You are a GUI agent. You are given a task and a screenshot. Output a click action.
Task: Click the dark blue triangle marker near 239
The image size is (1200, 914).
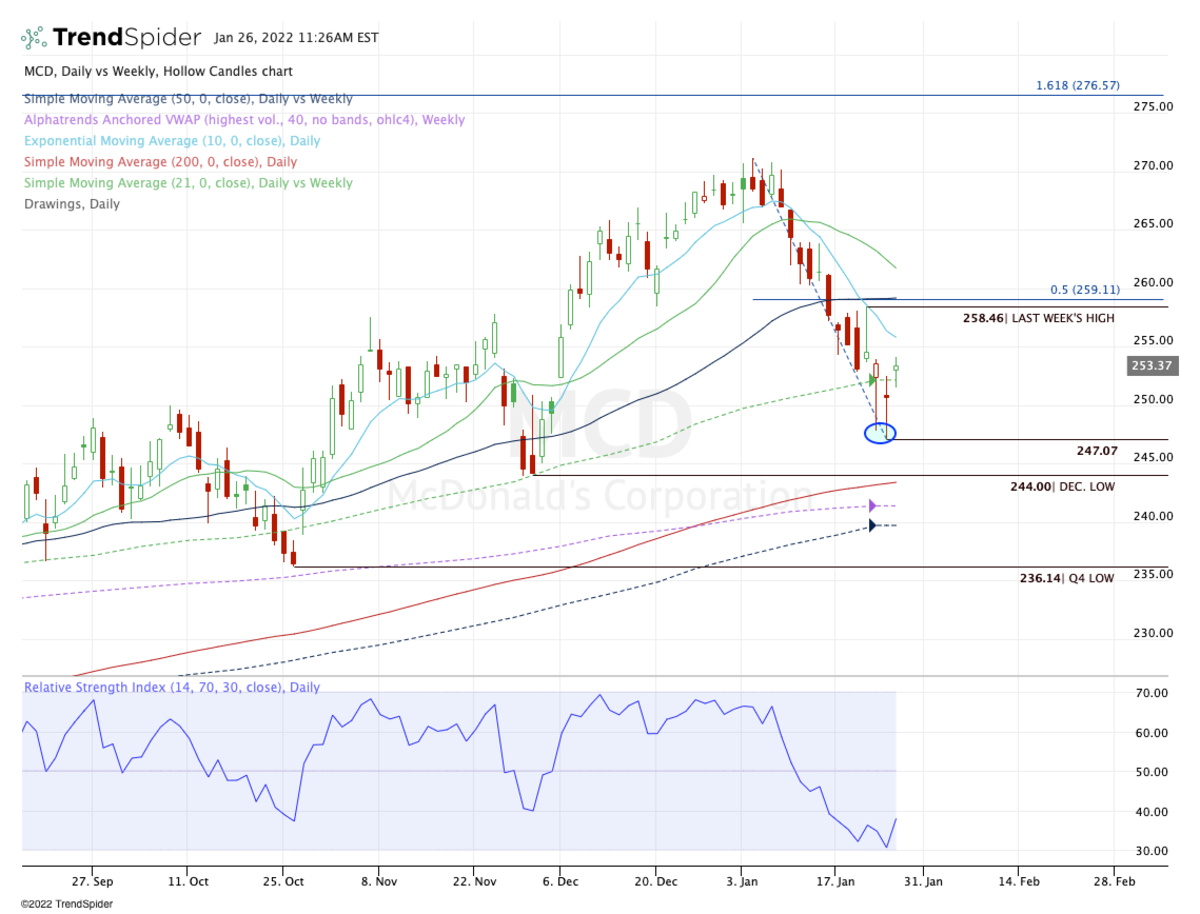pyautogui.click(x=873, y=525)
